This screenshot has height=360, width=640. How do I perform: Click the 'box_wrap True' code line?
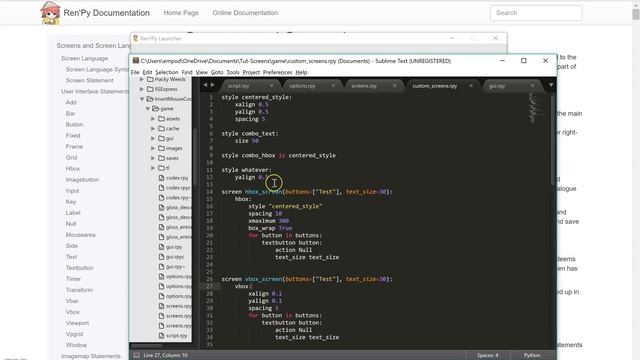coord(270,228)
